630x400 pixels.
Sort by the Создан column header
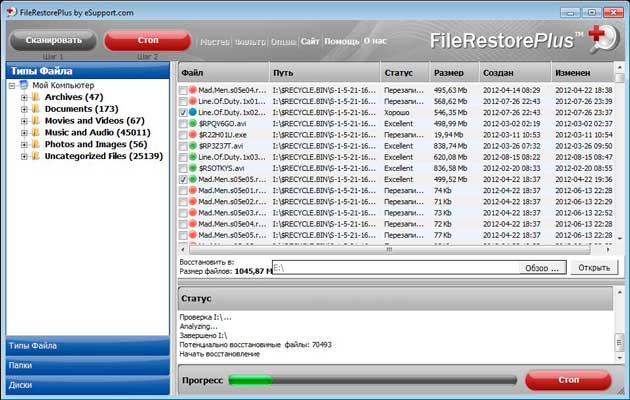point(515,73)
